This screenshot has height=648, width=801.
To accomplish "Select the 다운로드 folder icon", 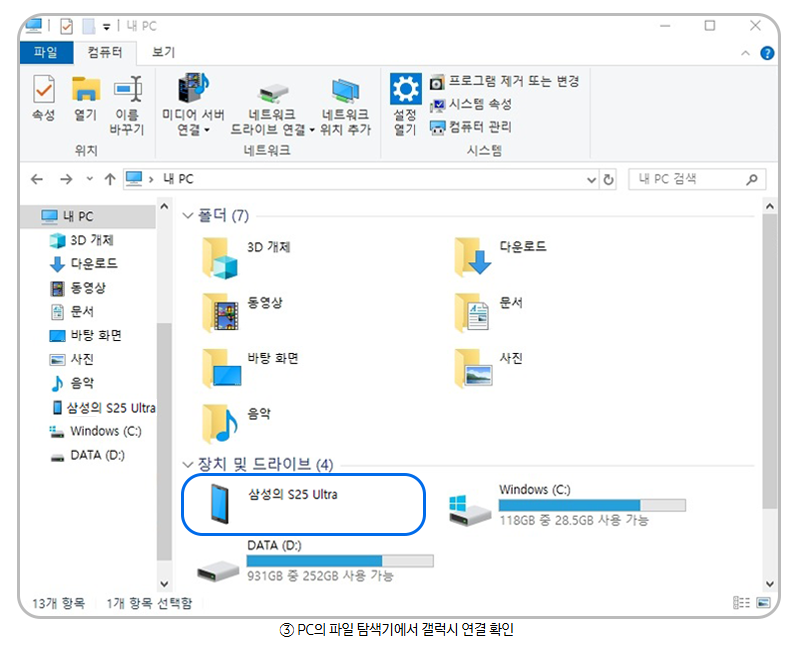I will pyautogui.click(x=473, y=257).
